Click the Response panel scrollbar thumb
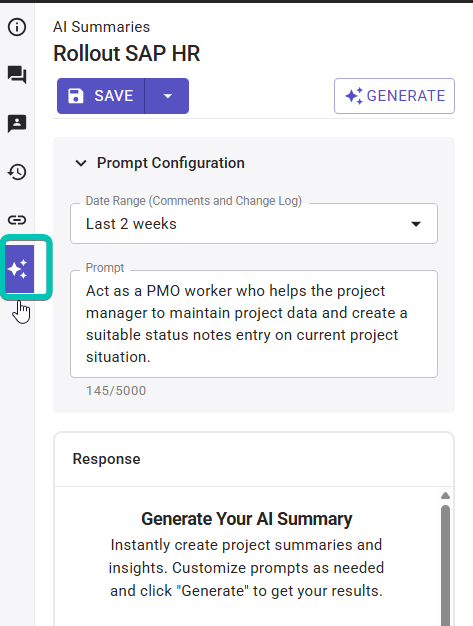The height and width of the screenshot is (626, 473). (x=445, y=565)
